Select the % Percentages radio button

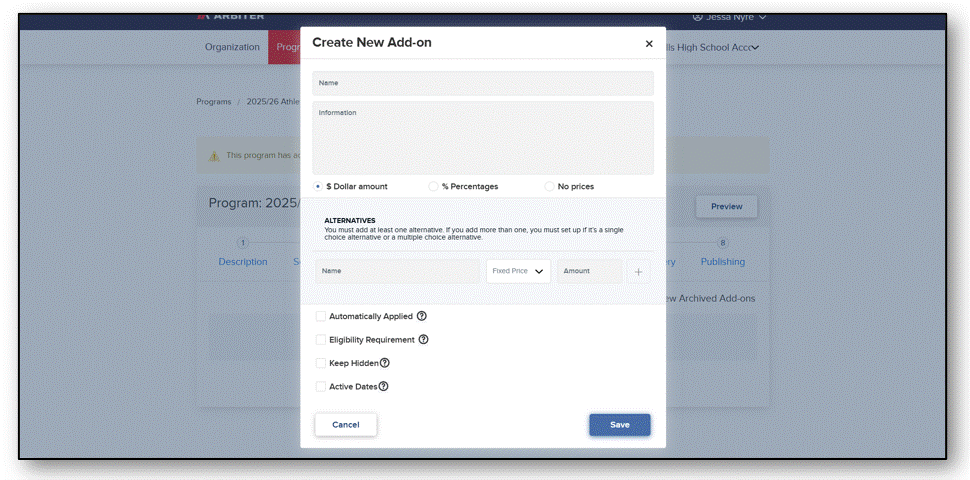click(x=433, y=186)
